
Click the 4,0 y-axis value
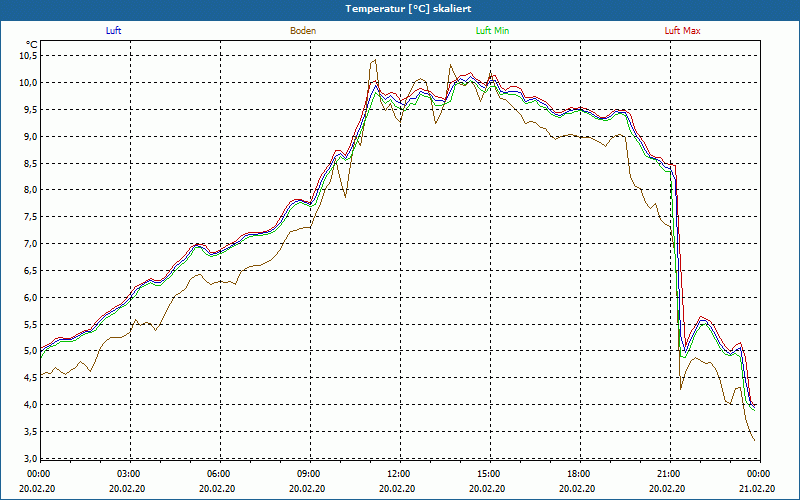[x=30, y=405]
